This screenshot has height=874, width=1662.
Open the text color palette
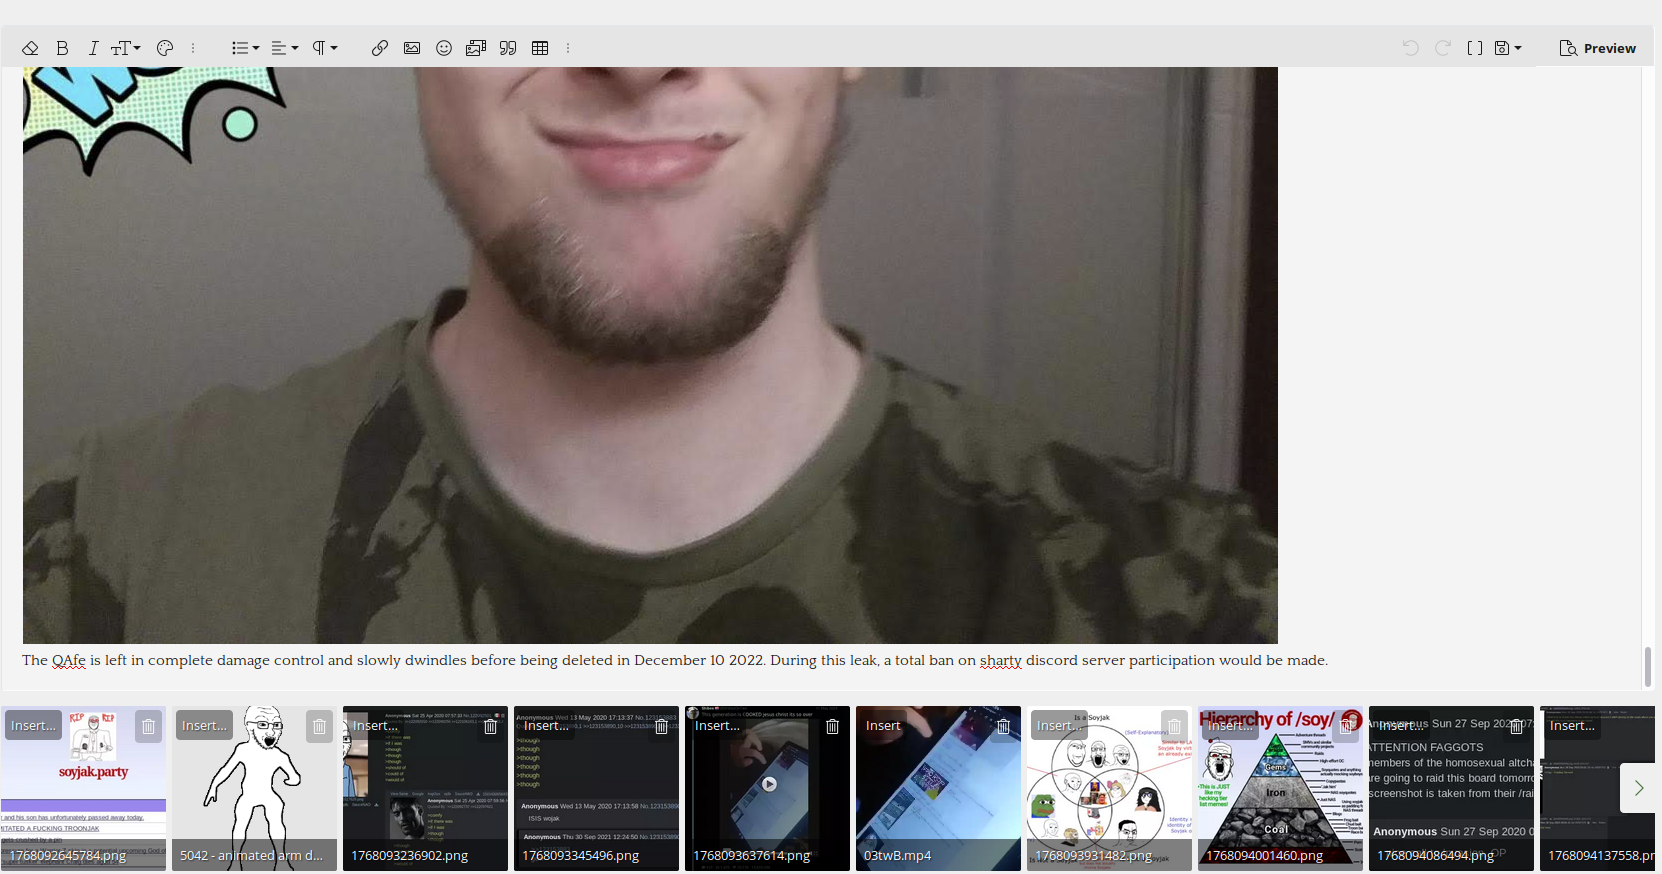coord(165,48)
